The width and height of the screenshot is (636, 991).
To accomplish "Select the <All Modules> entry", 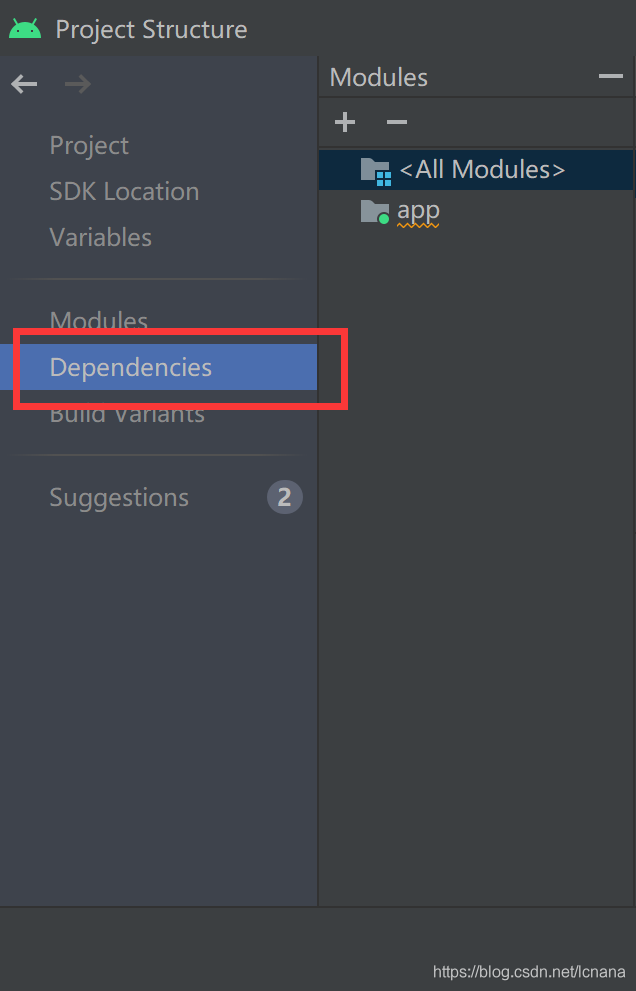I will [x=476, y=169].
